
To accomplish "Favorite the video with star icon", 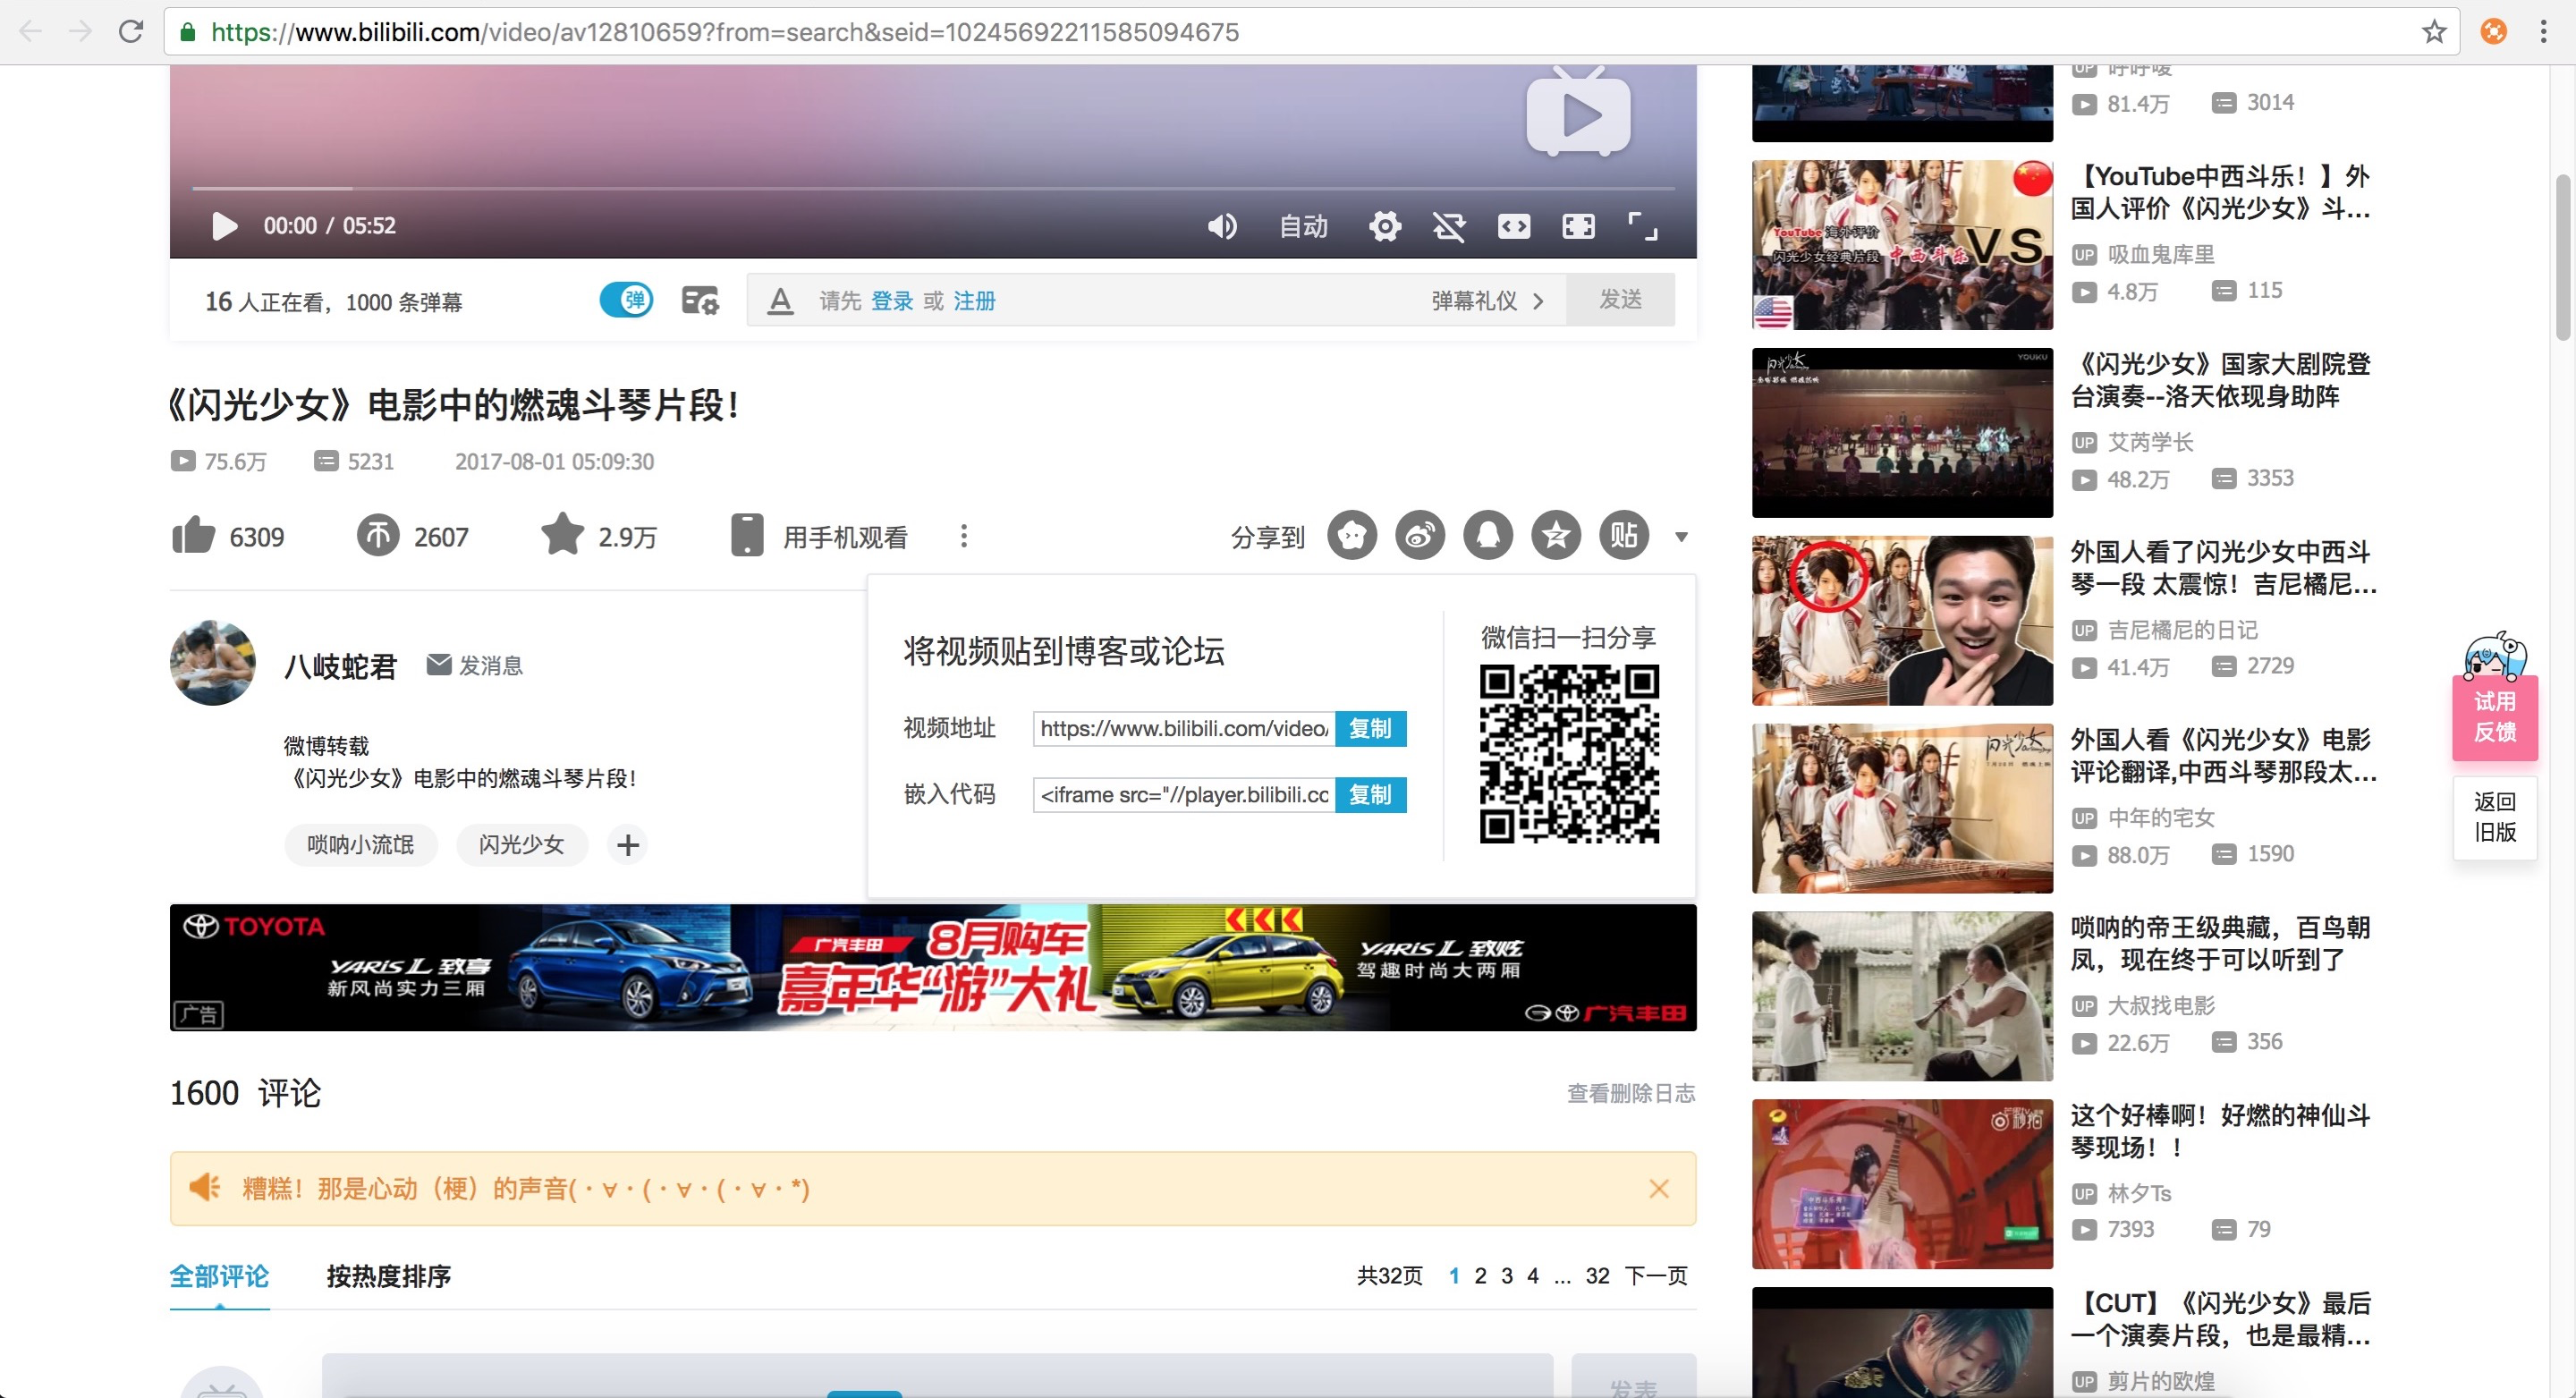I will coord(562,535).
